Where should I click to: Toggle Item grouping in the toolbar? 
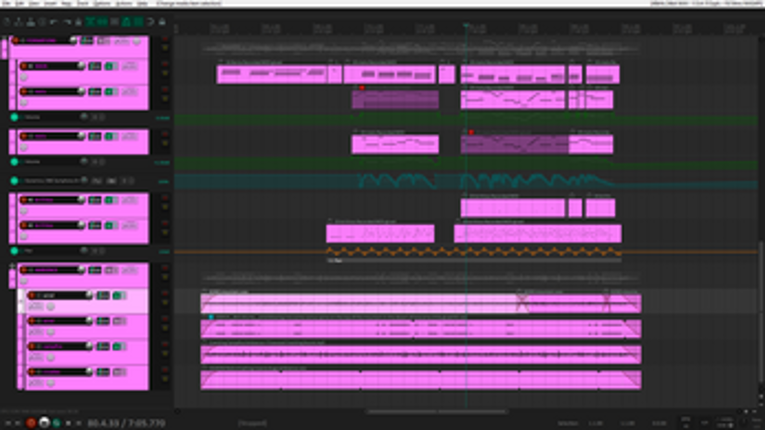point(102,22)
